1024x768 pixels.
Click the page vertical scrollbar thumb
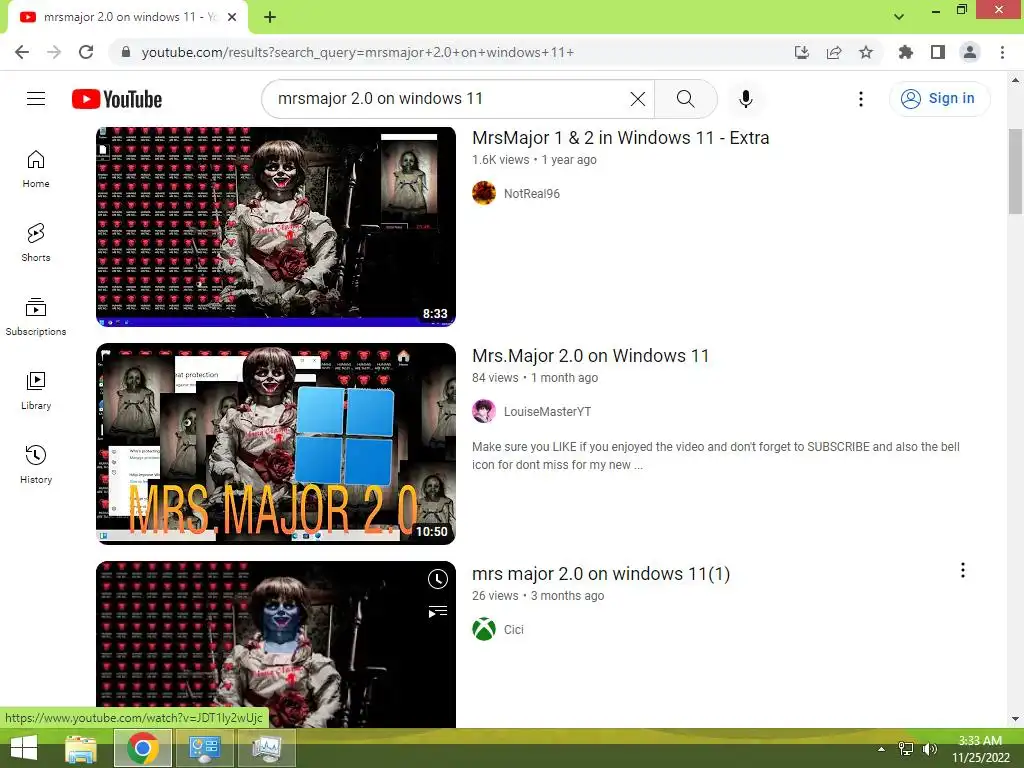[x=1015, y=171]
